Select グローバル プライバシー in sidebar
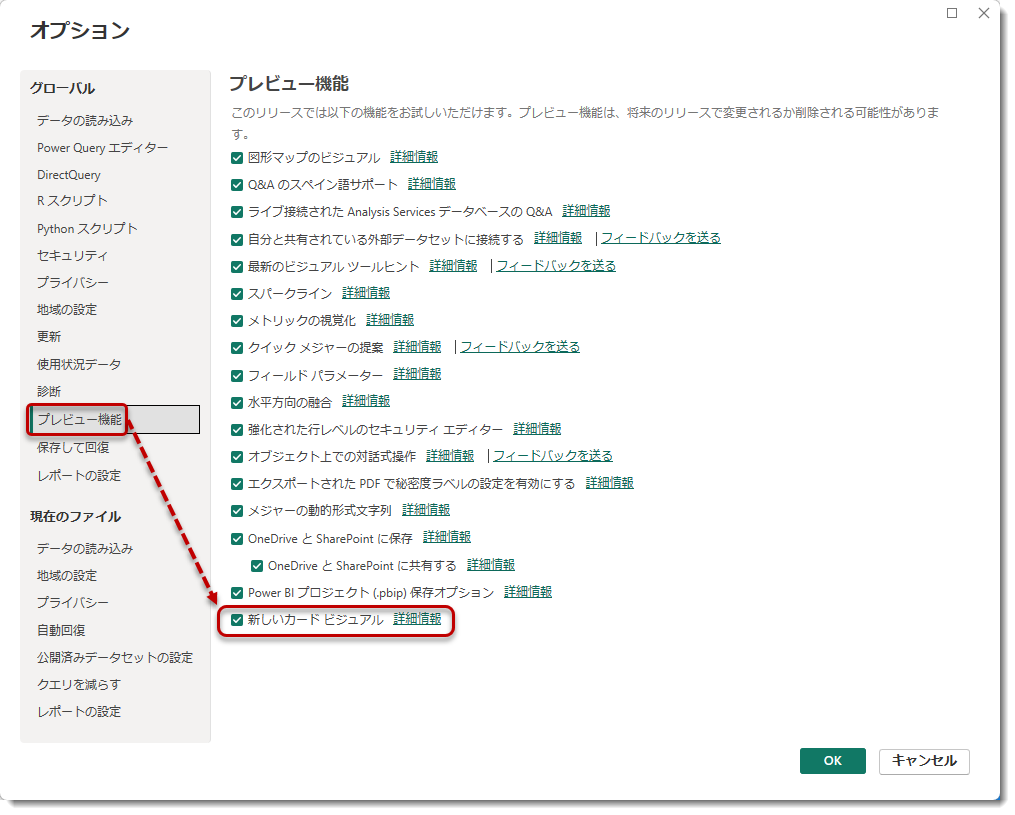 72,283
